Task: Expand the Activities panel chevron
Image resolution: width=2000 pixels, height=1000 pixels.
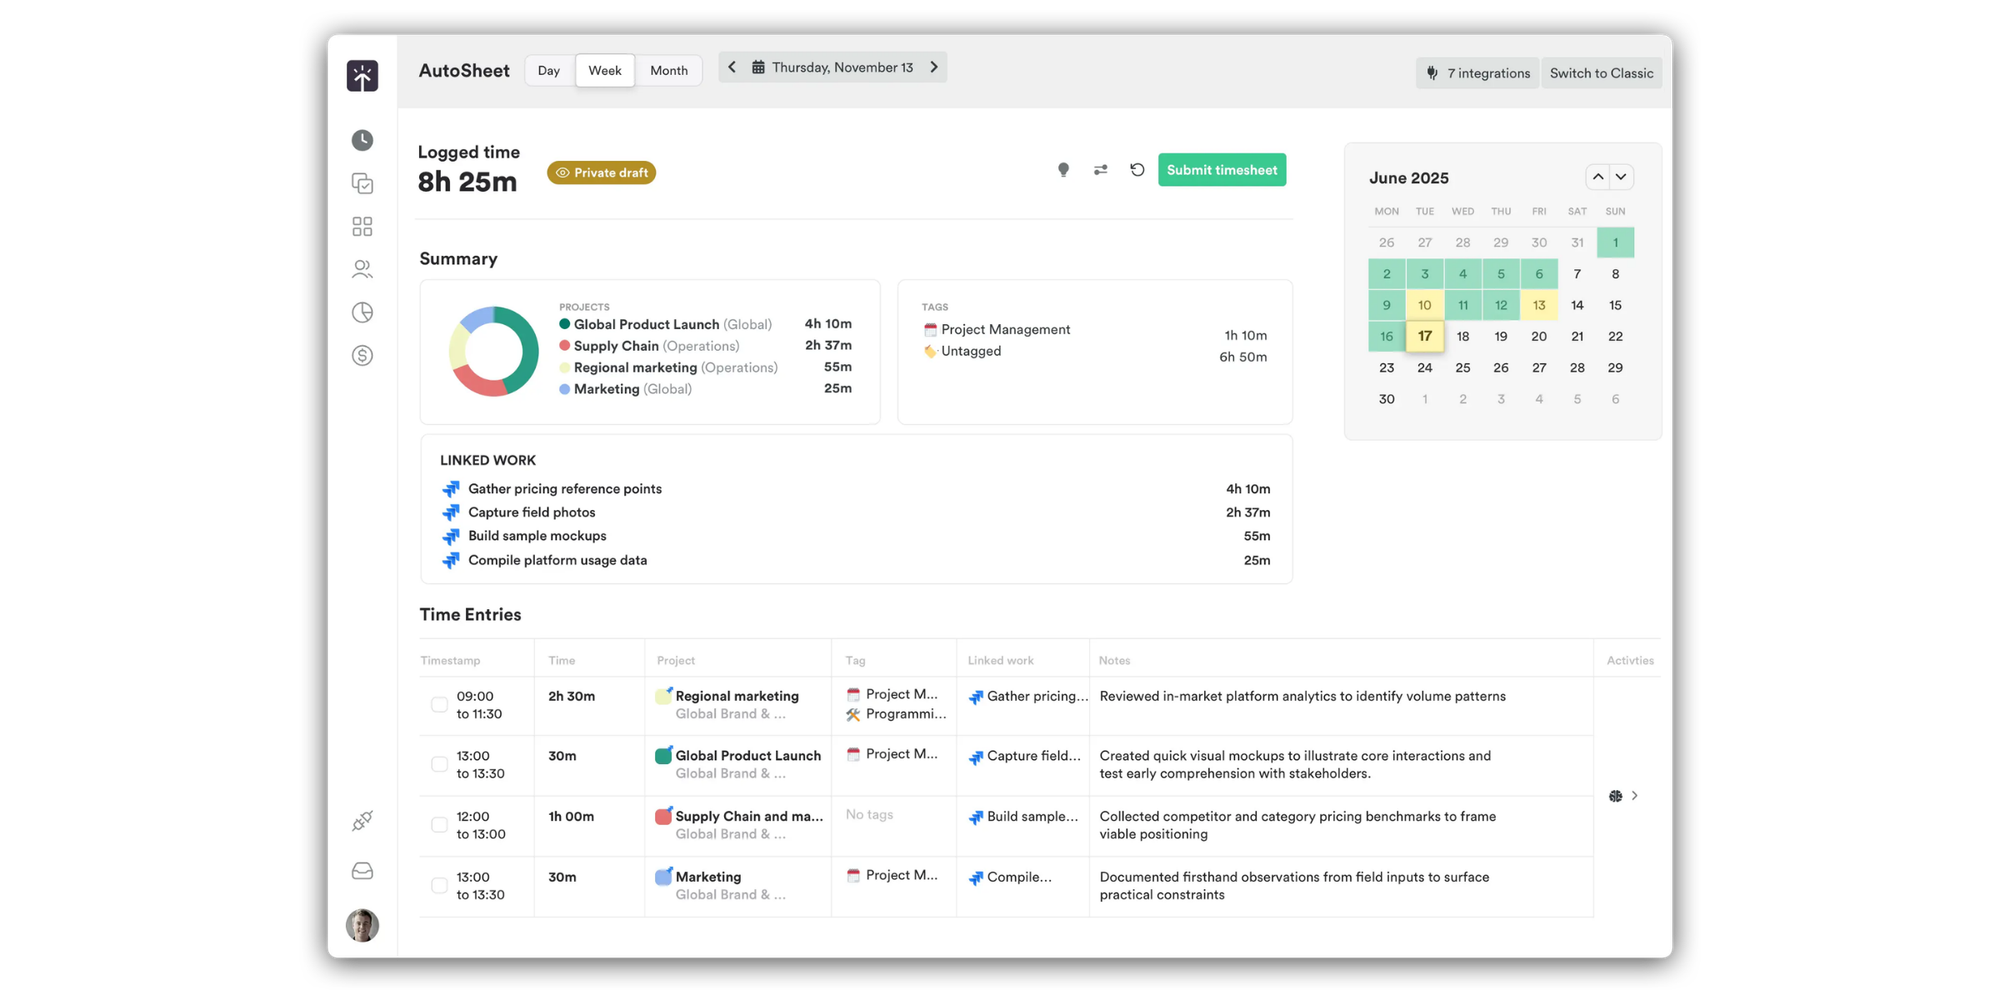Action: pyautogui.click(x=1634, y=796)
